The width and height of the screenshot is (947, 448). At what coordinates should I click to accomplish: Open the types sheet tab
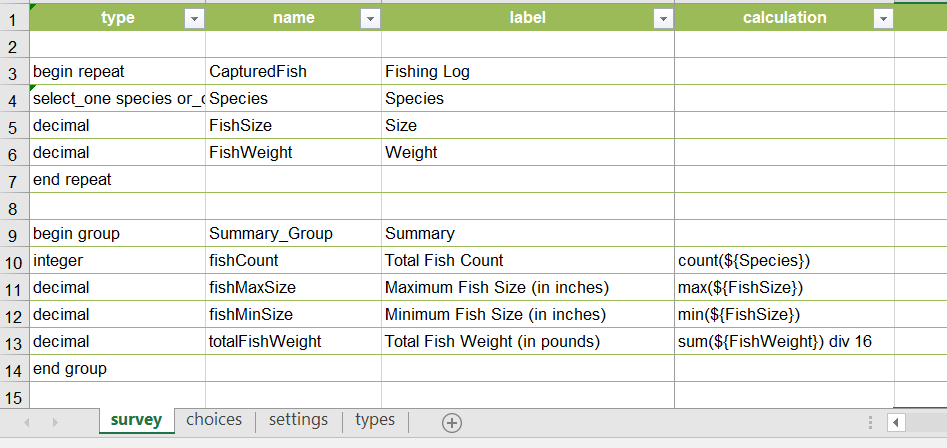click(375, 420)
